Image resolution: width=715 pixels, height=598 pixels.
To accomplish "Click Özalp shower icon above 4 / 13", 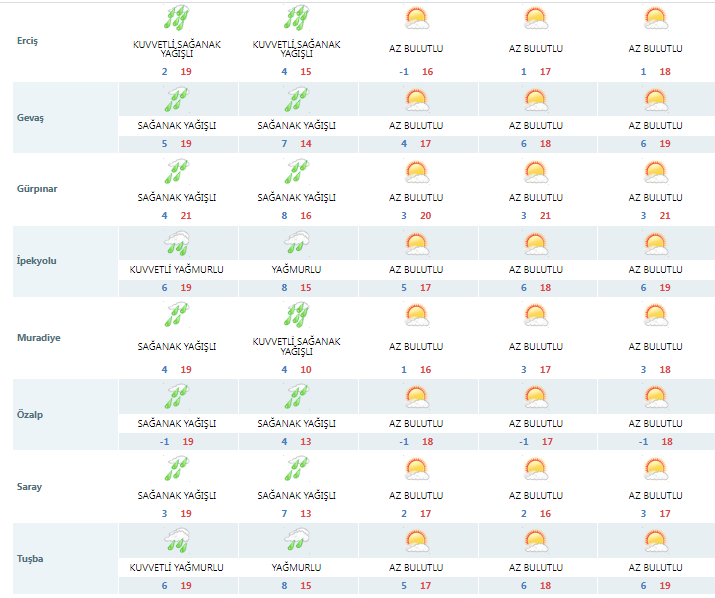I will tap(297, 395).
